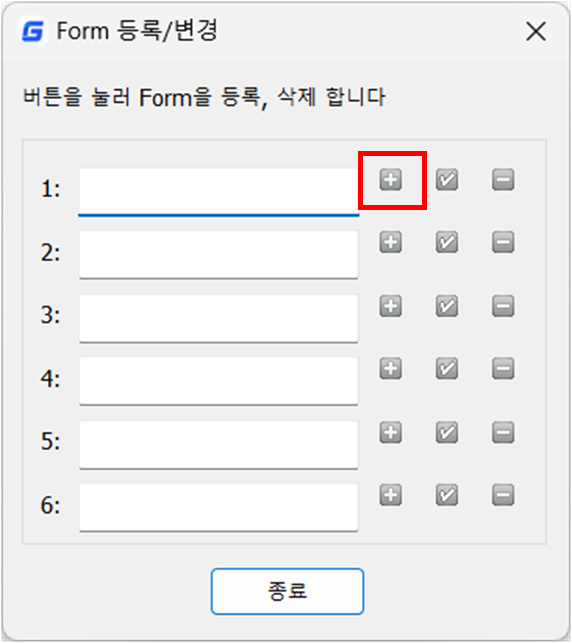Click the minus icon for row 6
The height and width of the screenshot is (643, 572).
pos(503,495)
